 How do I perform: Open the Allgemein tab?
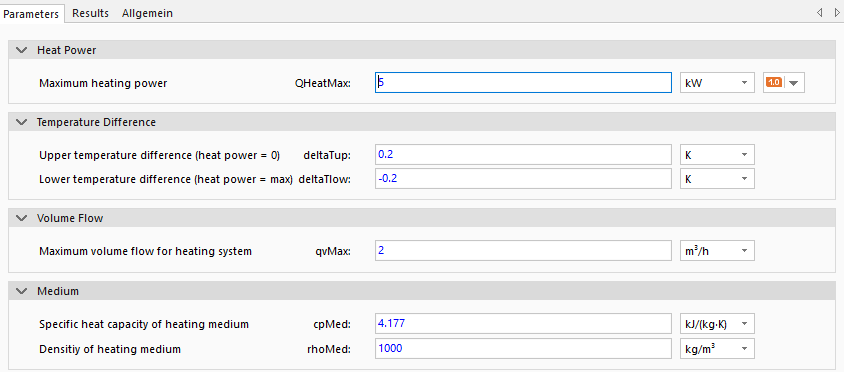(147, 13)
